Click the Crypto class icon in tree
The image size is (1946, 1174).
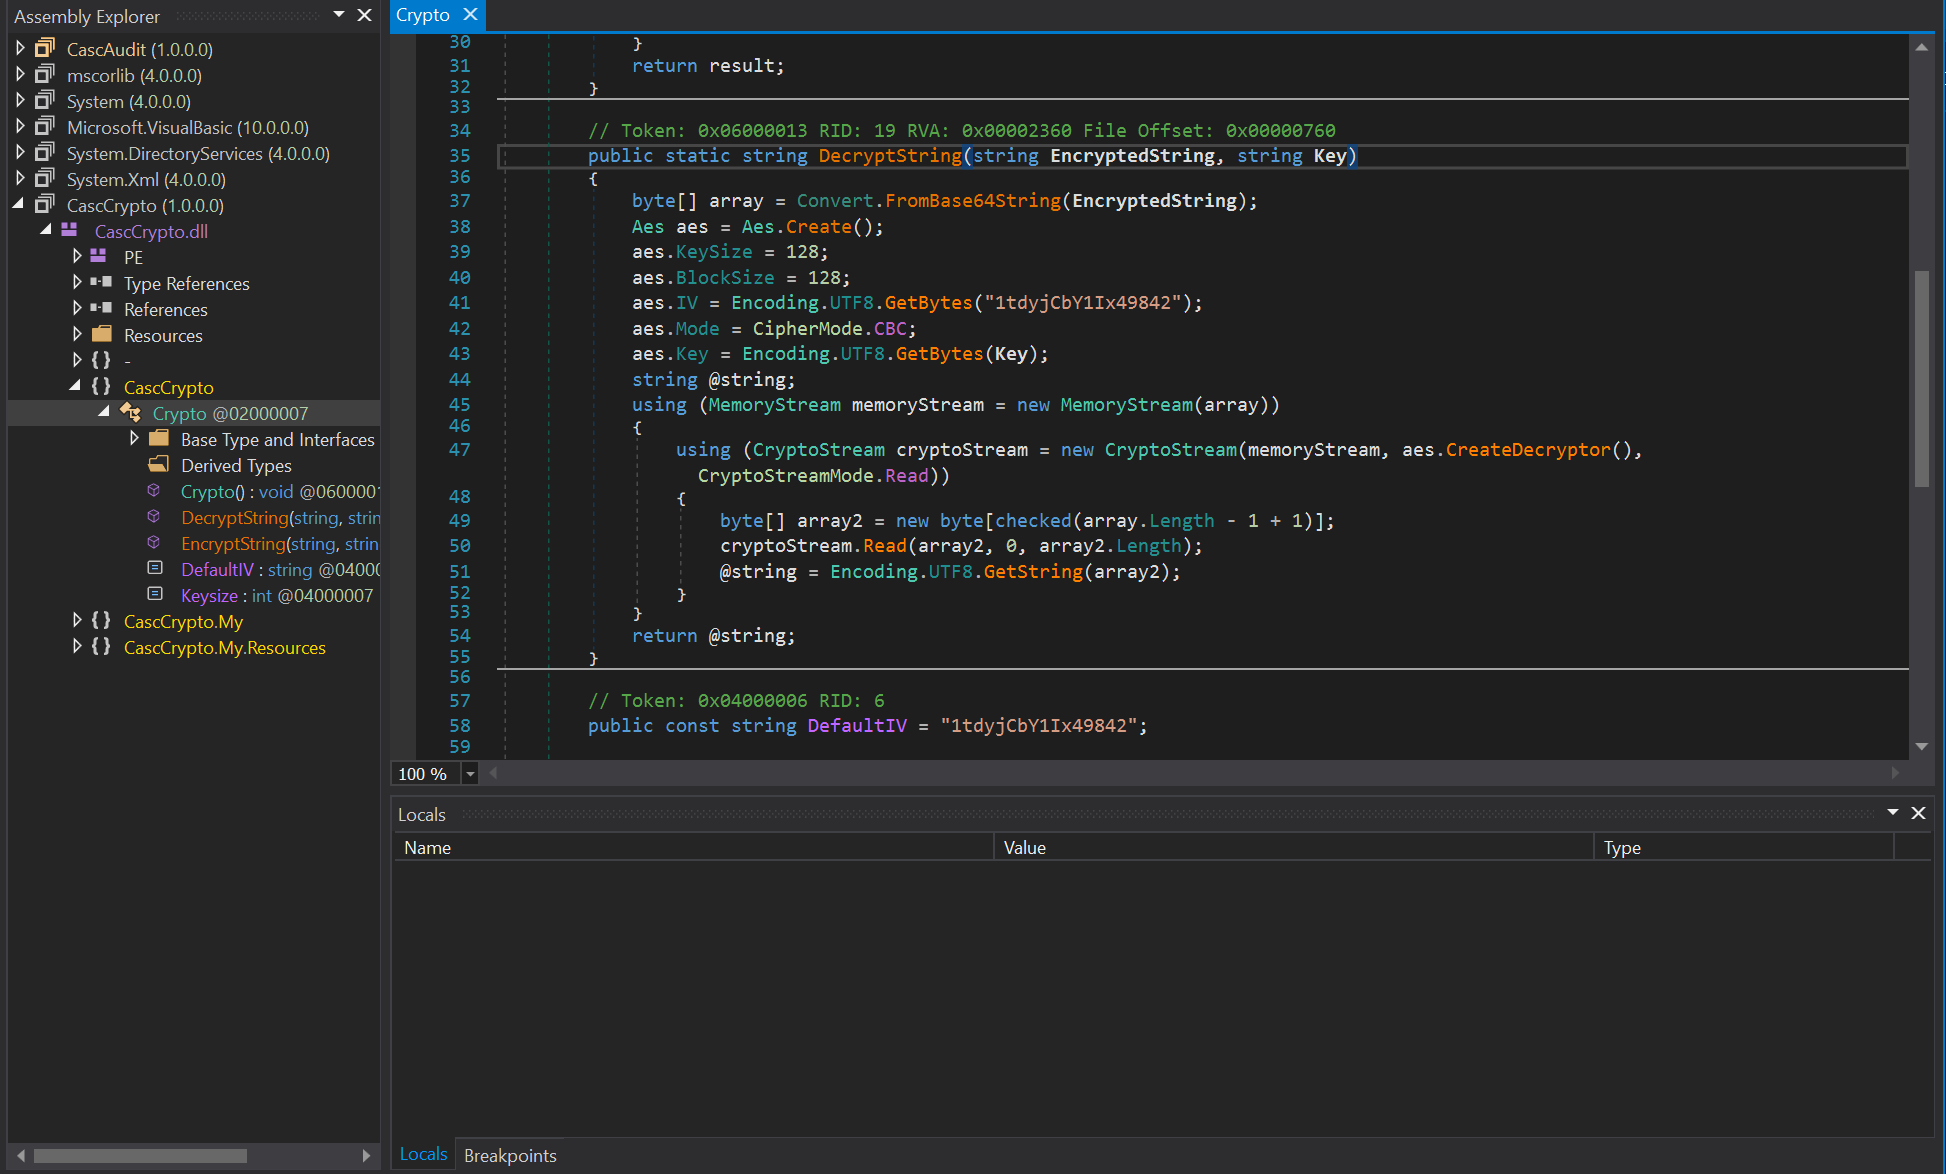(x=130, y=413)
